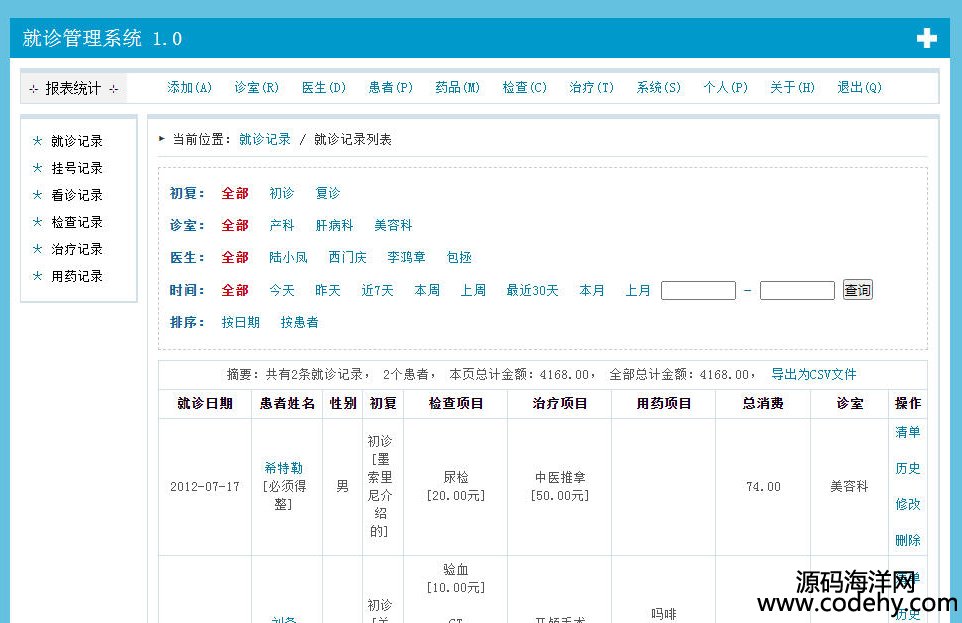The width and height of the screenshot is (962, 623).
Task: Click the 就诊记录 breadcrumb link
Action: (x=265, y=139)
